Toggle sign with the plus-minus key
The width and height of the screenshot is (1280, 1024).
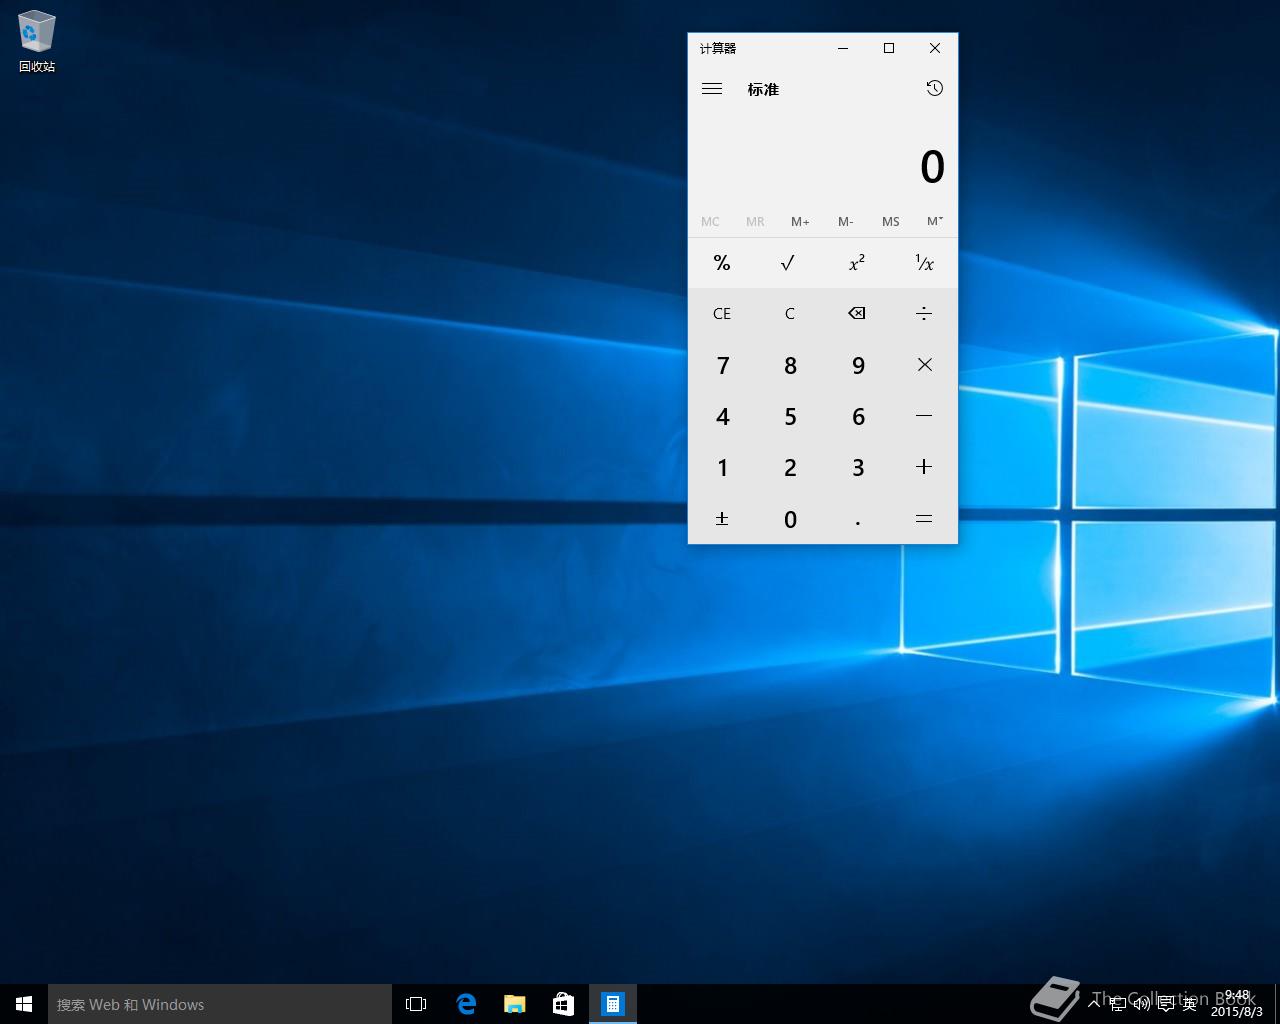pyautogui.click(x=722, y=519)
